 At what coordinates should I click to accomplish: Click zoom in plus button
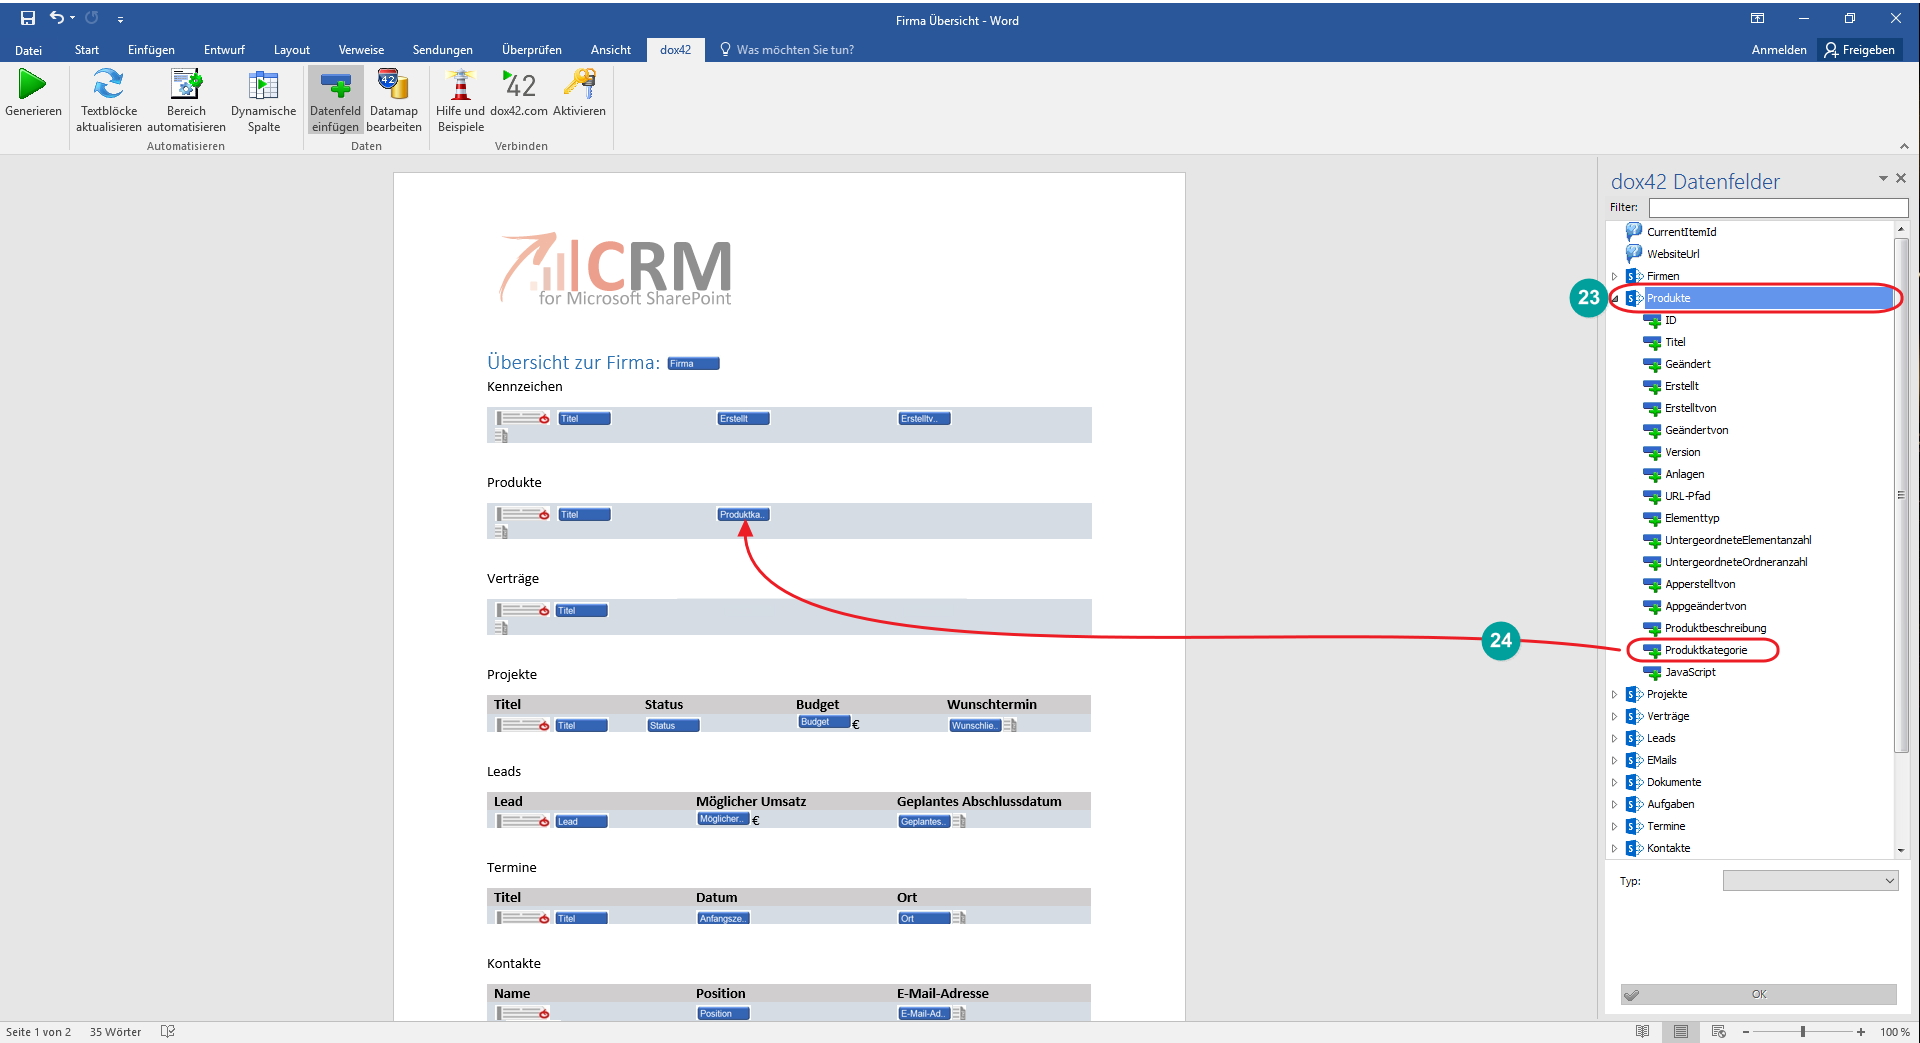(x=1861, y=1032)
